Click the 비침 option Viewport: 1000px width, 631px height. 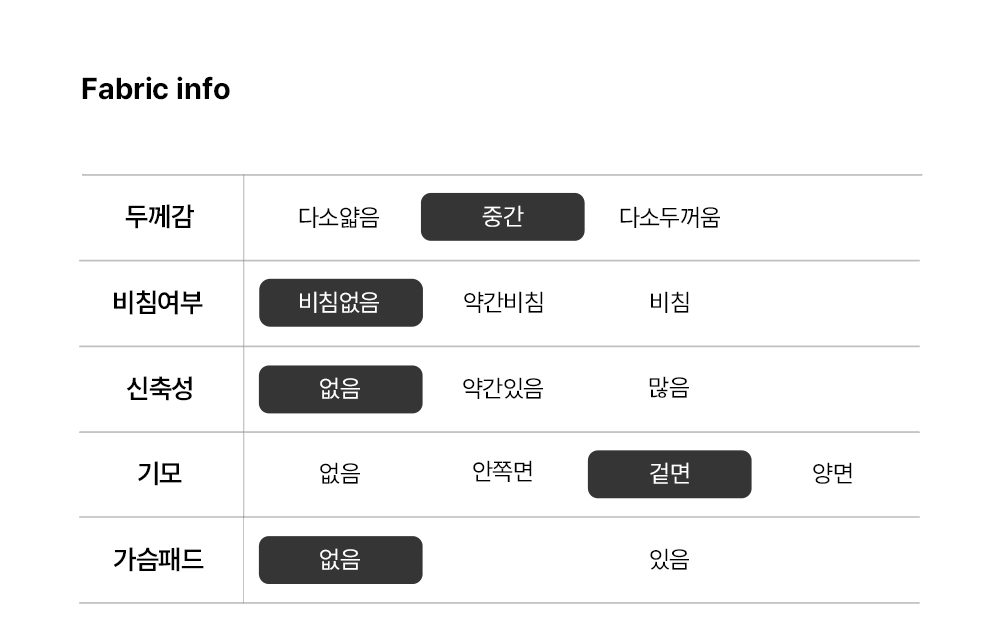tap(669, 303)
